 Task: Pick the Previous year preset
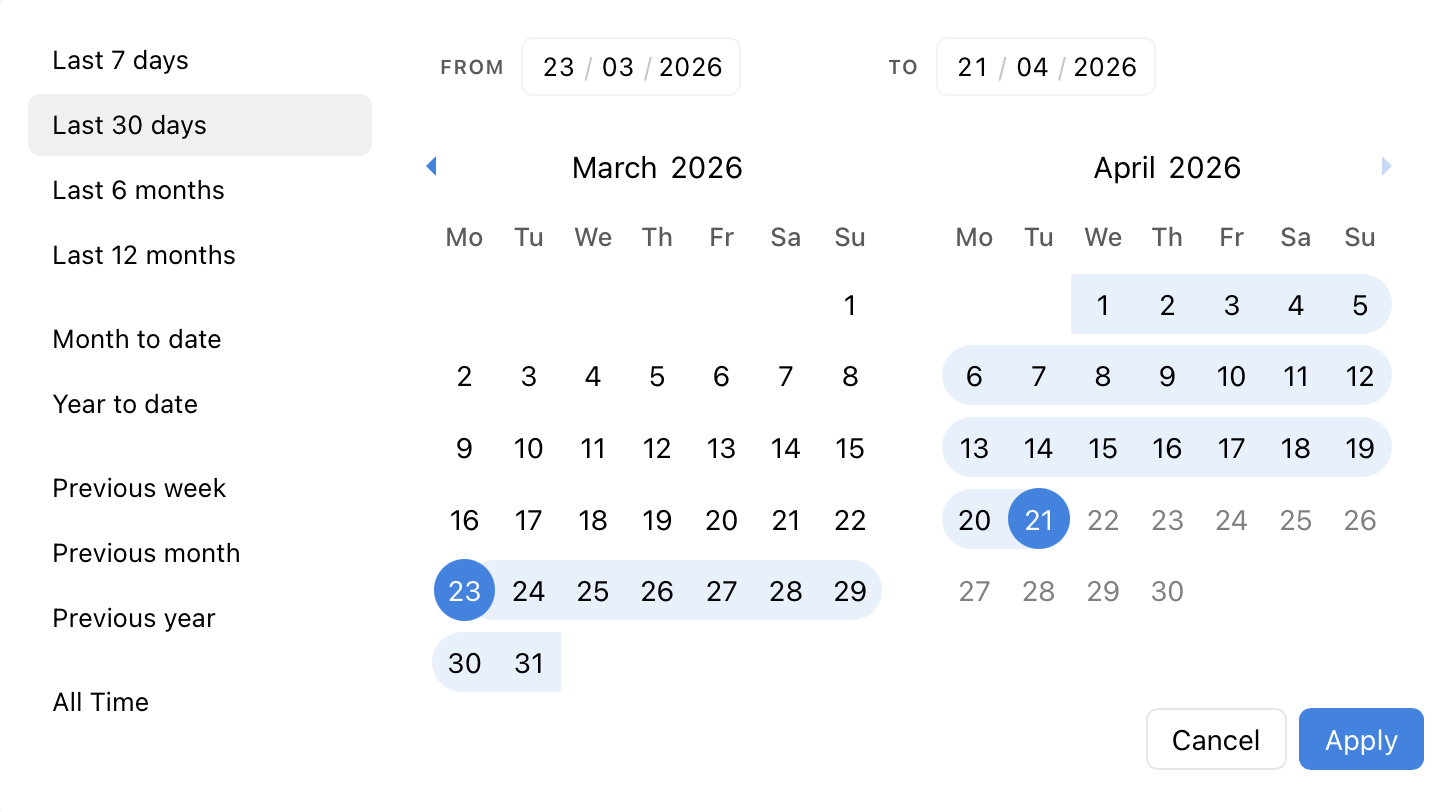click(x=134, y=619)
